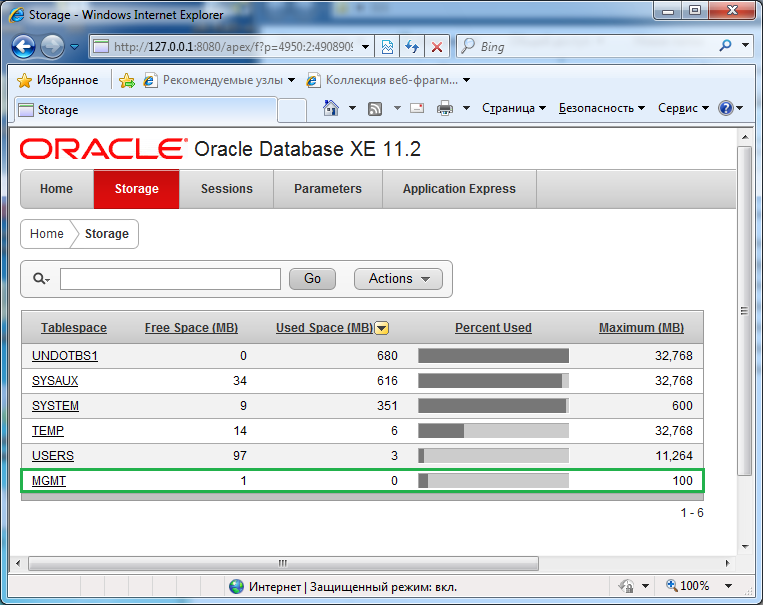Screen dimensions: 763x605
Task: Open Коллекция веб-фрагм... link
Action: tap(388, 80)
